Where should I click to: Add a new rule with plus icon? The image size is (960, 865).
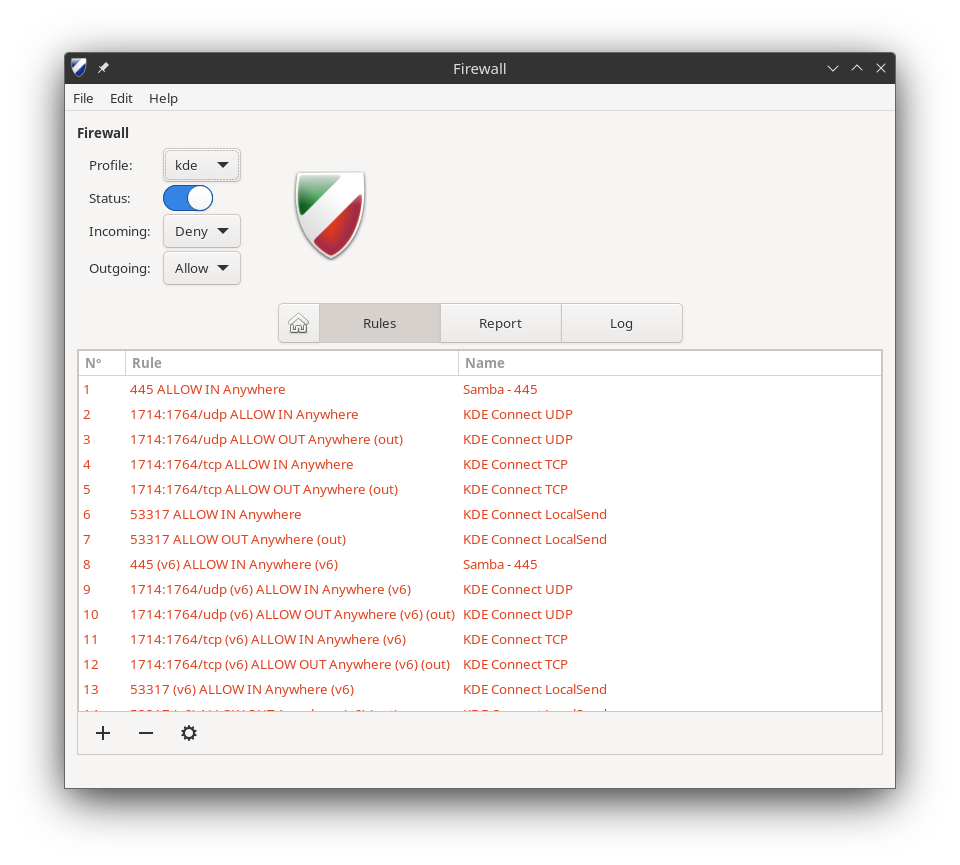point(103,733)
